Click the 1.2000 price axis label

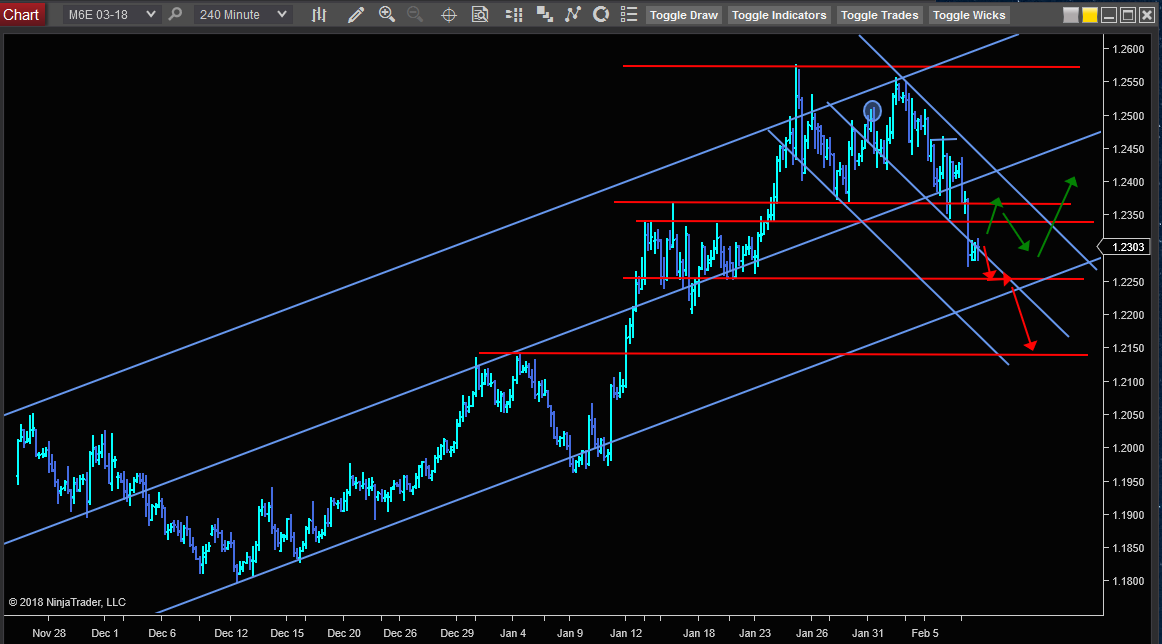(1128, 448)
